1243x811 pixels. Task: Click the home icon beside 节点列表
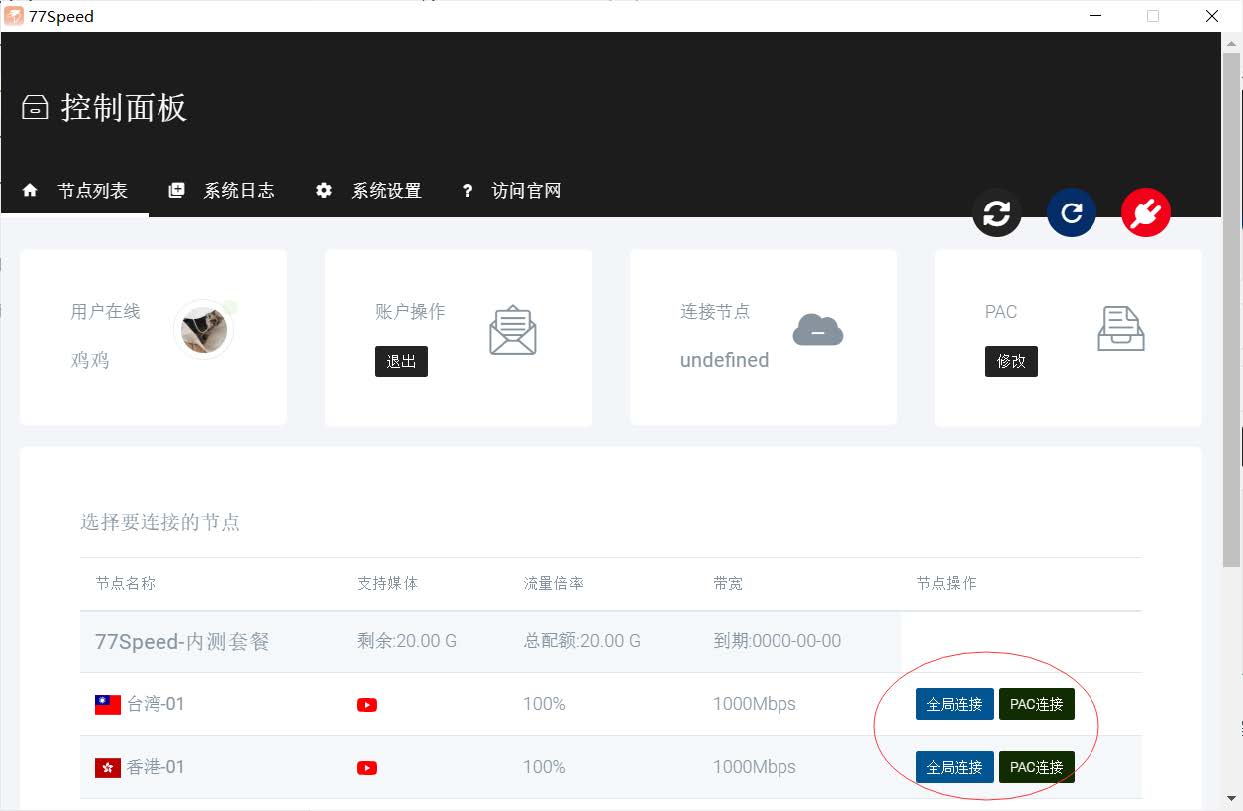pos(30,190)
